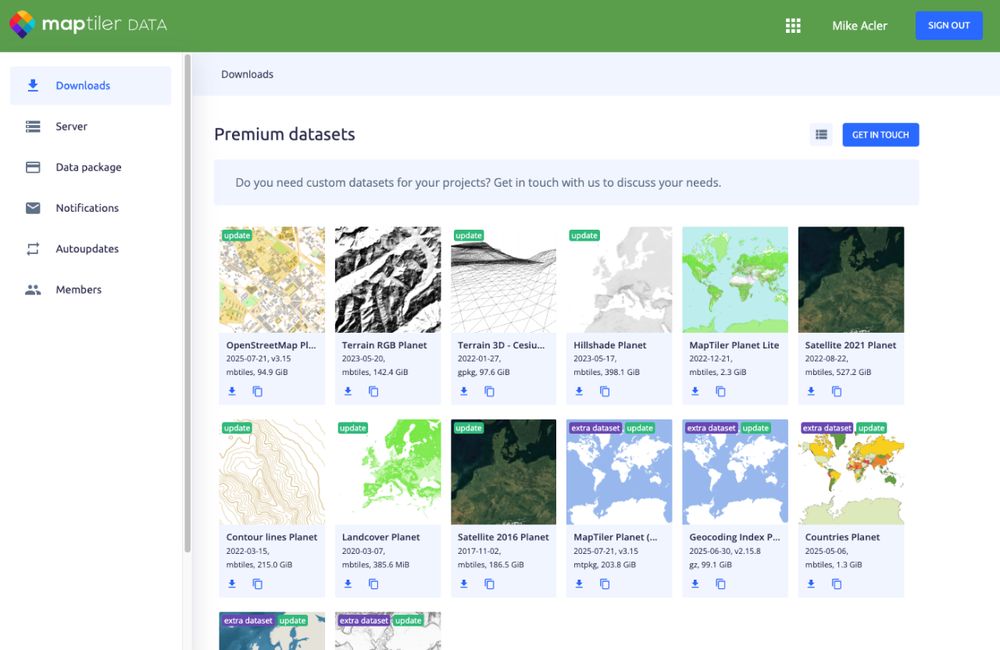
Task: Click the Landcover Planet title
Action: [381, 537]
